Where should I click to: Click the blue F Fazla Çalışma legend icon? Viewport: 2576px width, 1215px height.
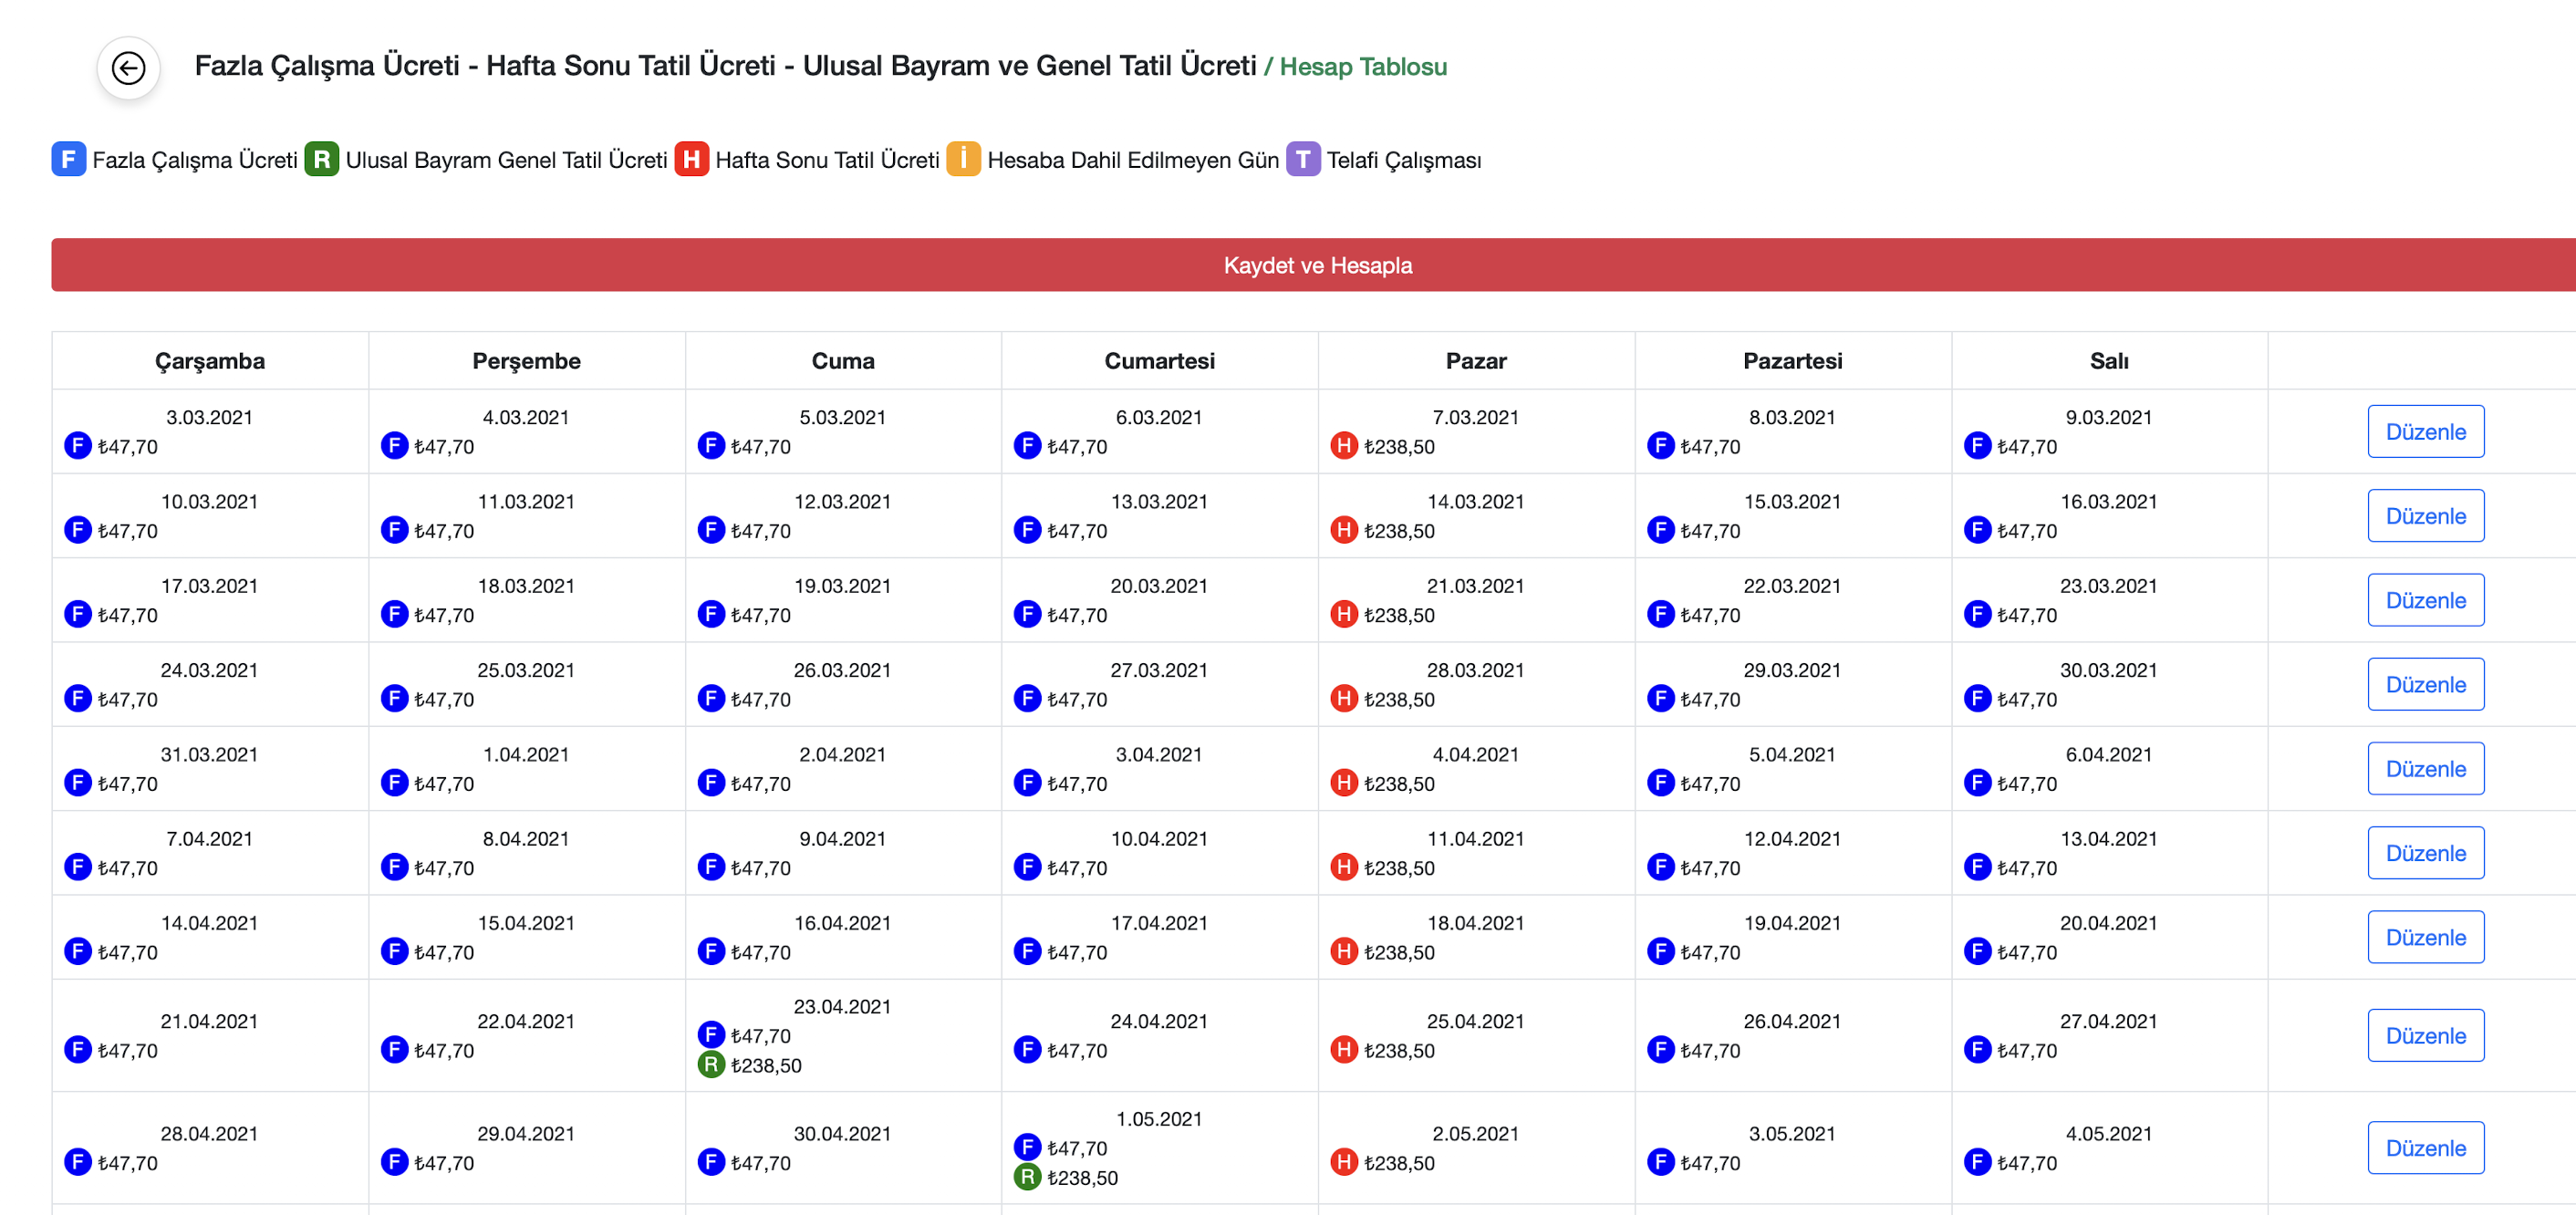(x=68, y=159)
